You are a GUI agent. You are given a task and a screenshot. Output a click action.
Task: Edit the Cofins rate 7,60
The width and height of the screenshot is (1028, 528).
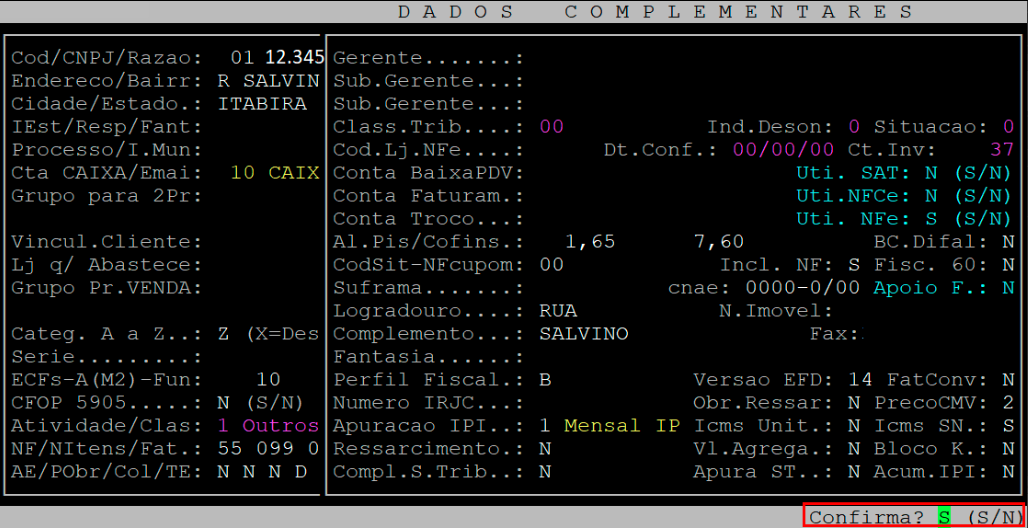click(719, 242)
